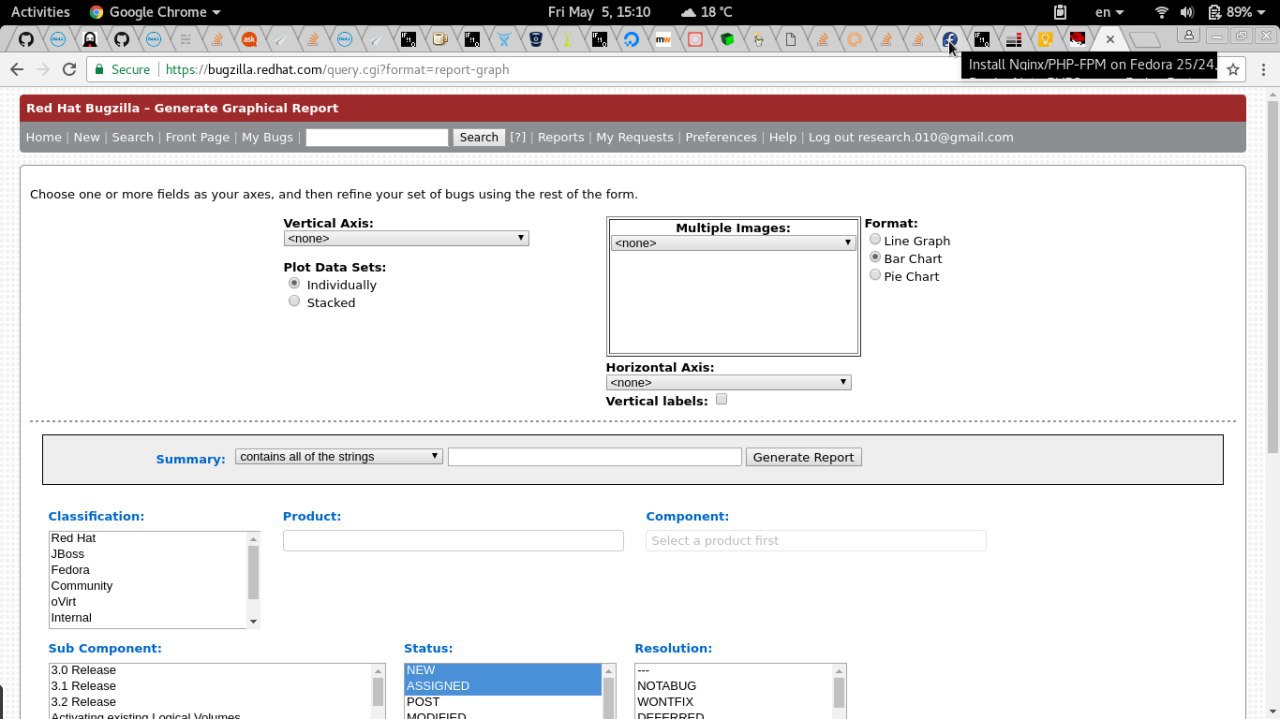Open the Help link
Viewport: 1280px width, 719px height.
[x=783, y=137]
